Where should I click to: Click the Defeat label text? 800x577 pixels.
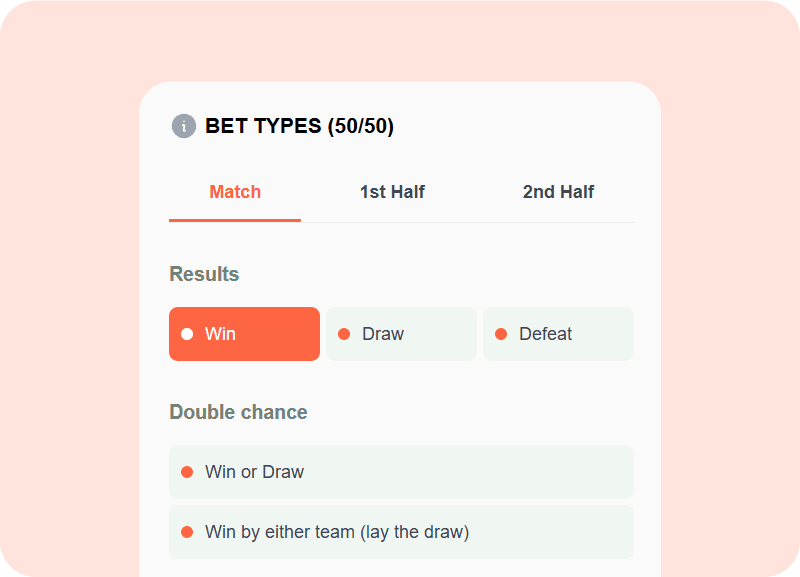pyautogui.click(x=545, y=334)
